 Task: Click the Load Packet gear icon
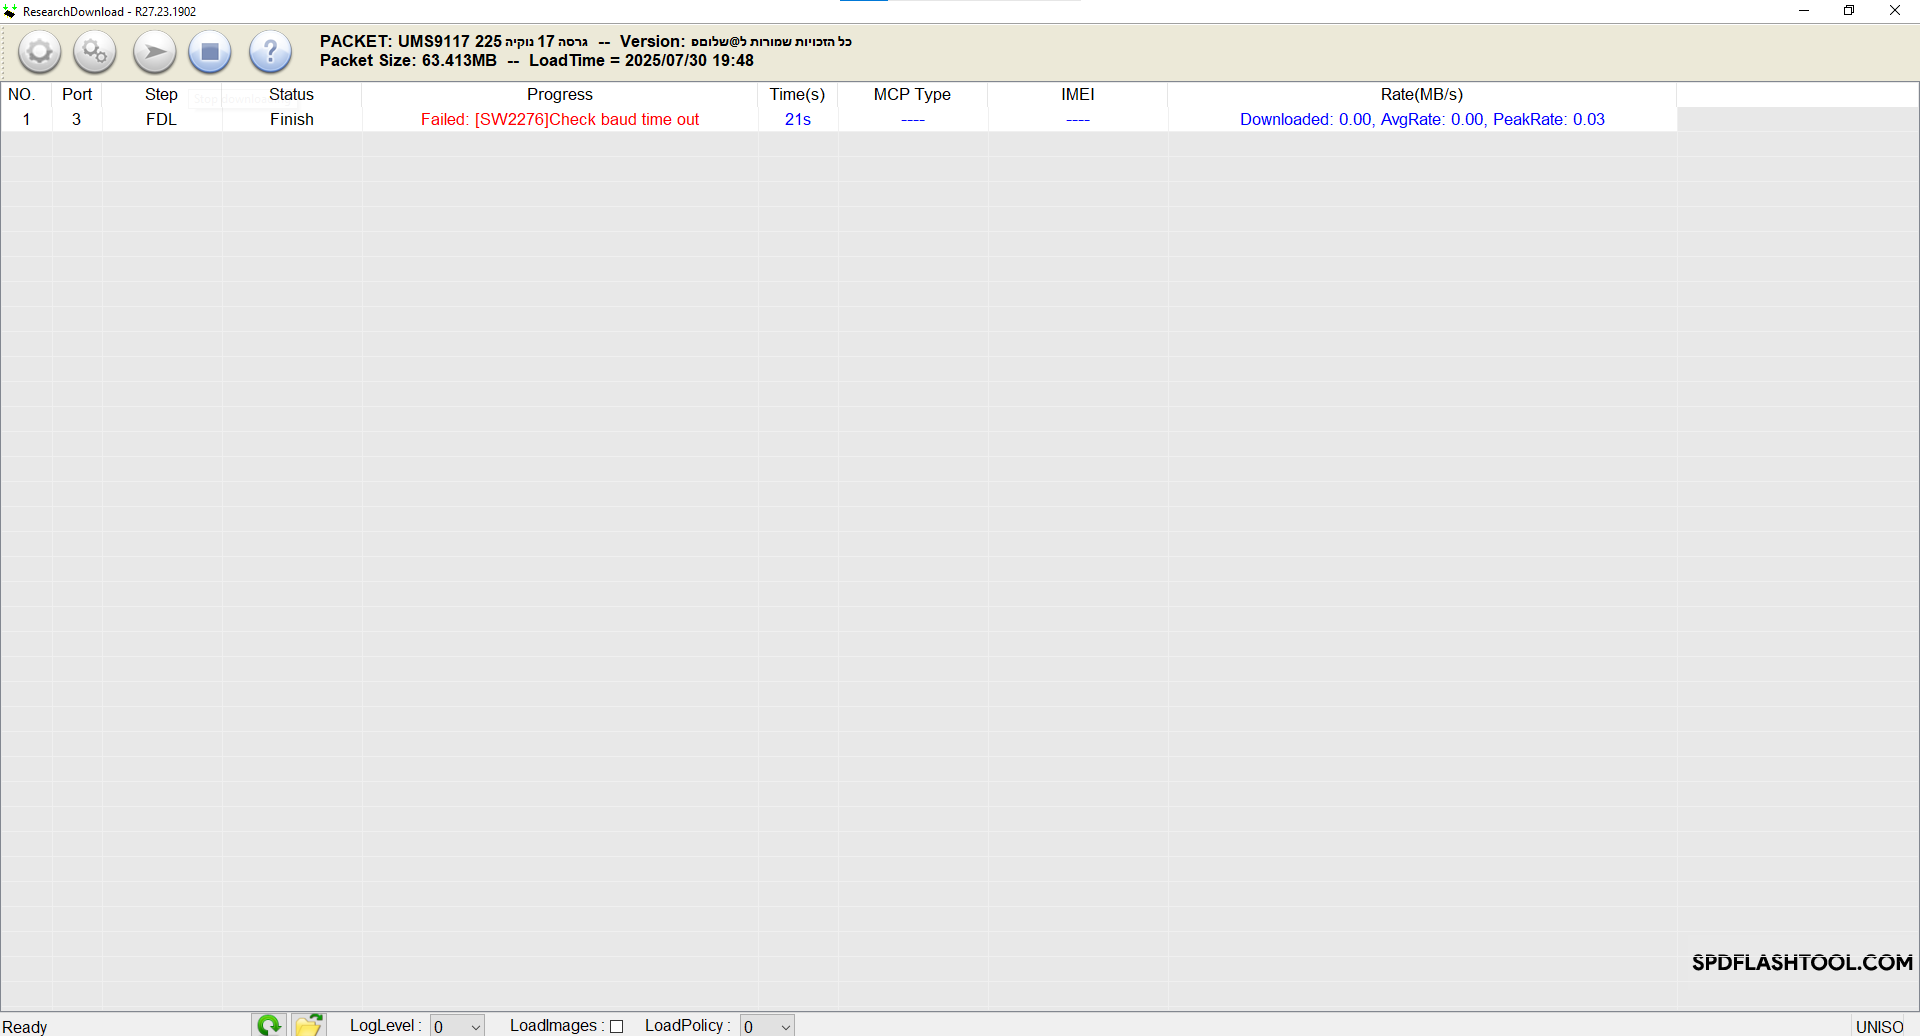pos(39,52)
